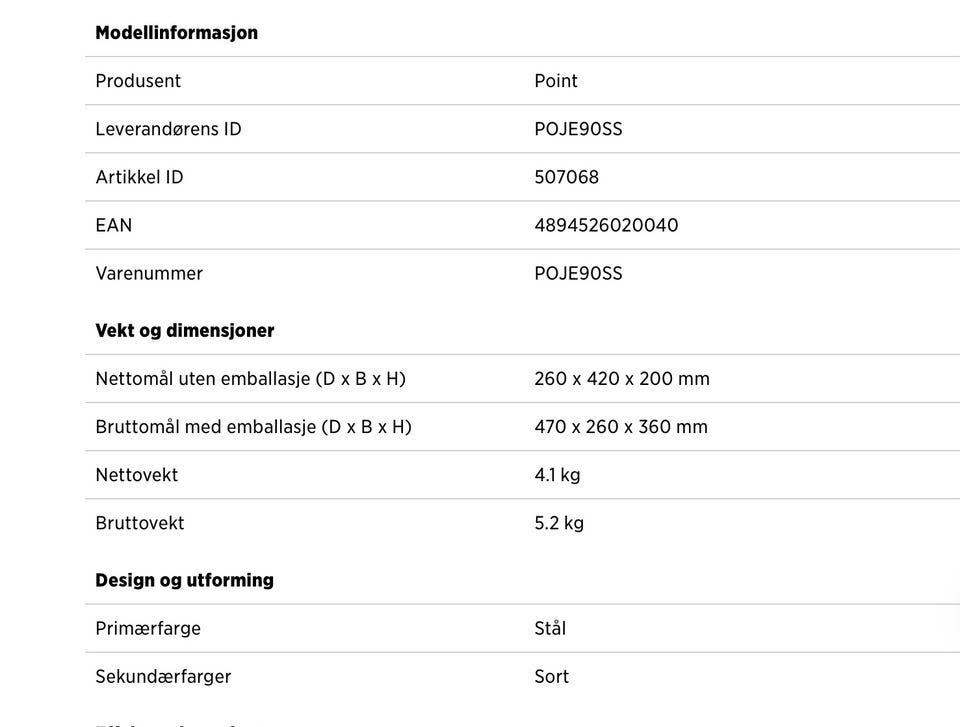960x727 pixels.
Task: Select the Primærfarge value Stål
Action: click(550, 628)
